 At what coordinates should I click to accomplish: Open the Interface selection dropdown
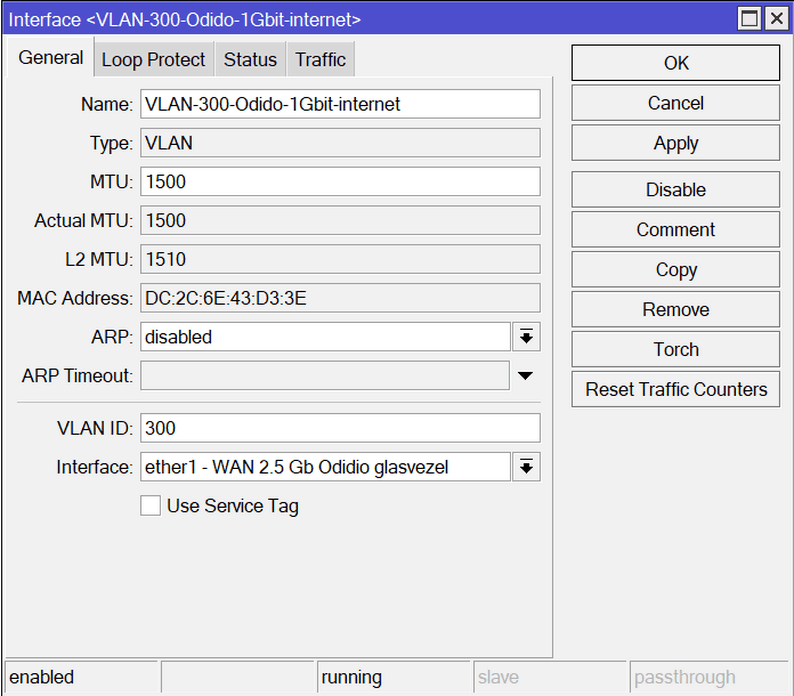pos(526,467)
